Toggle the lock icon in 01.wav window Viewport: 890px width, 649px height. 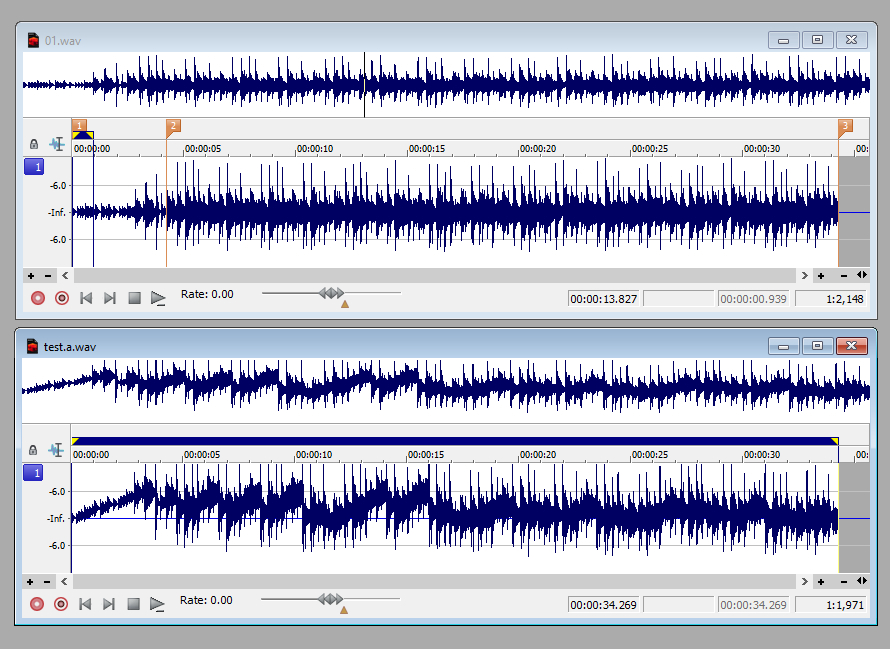coord(34,144)
